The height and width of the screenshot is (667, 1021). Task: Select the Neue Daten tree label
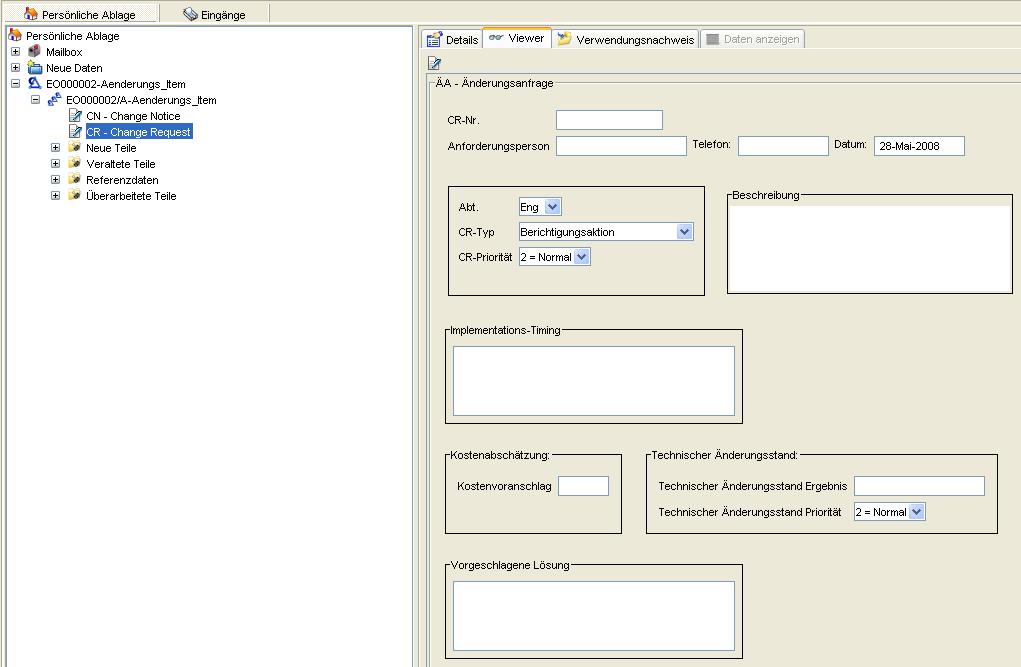[74, 68]
